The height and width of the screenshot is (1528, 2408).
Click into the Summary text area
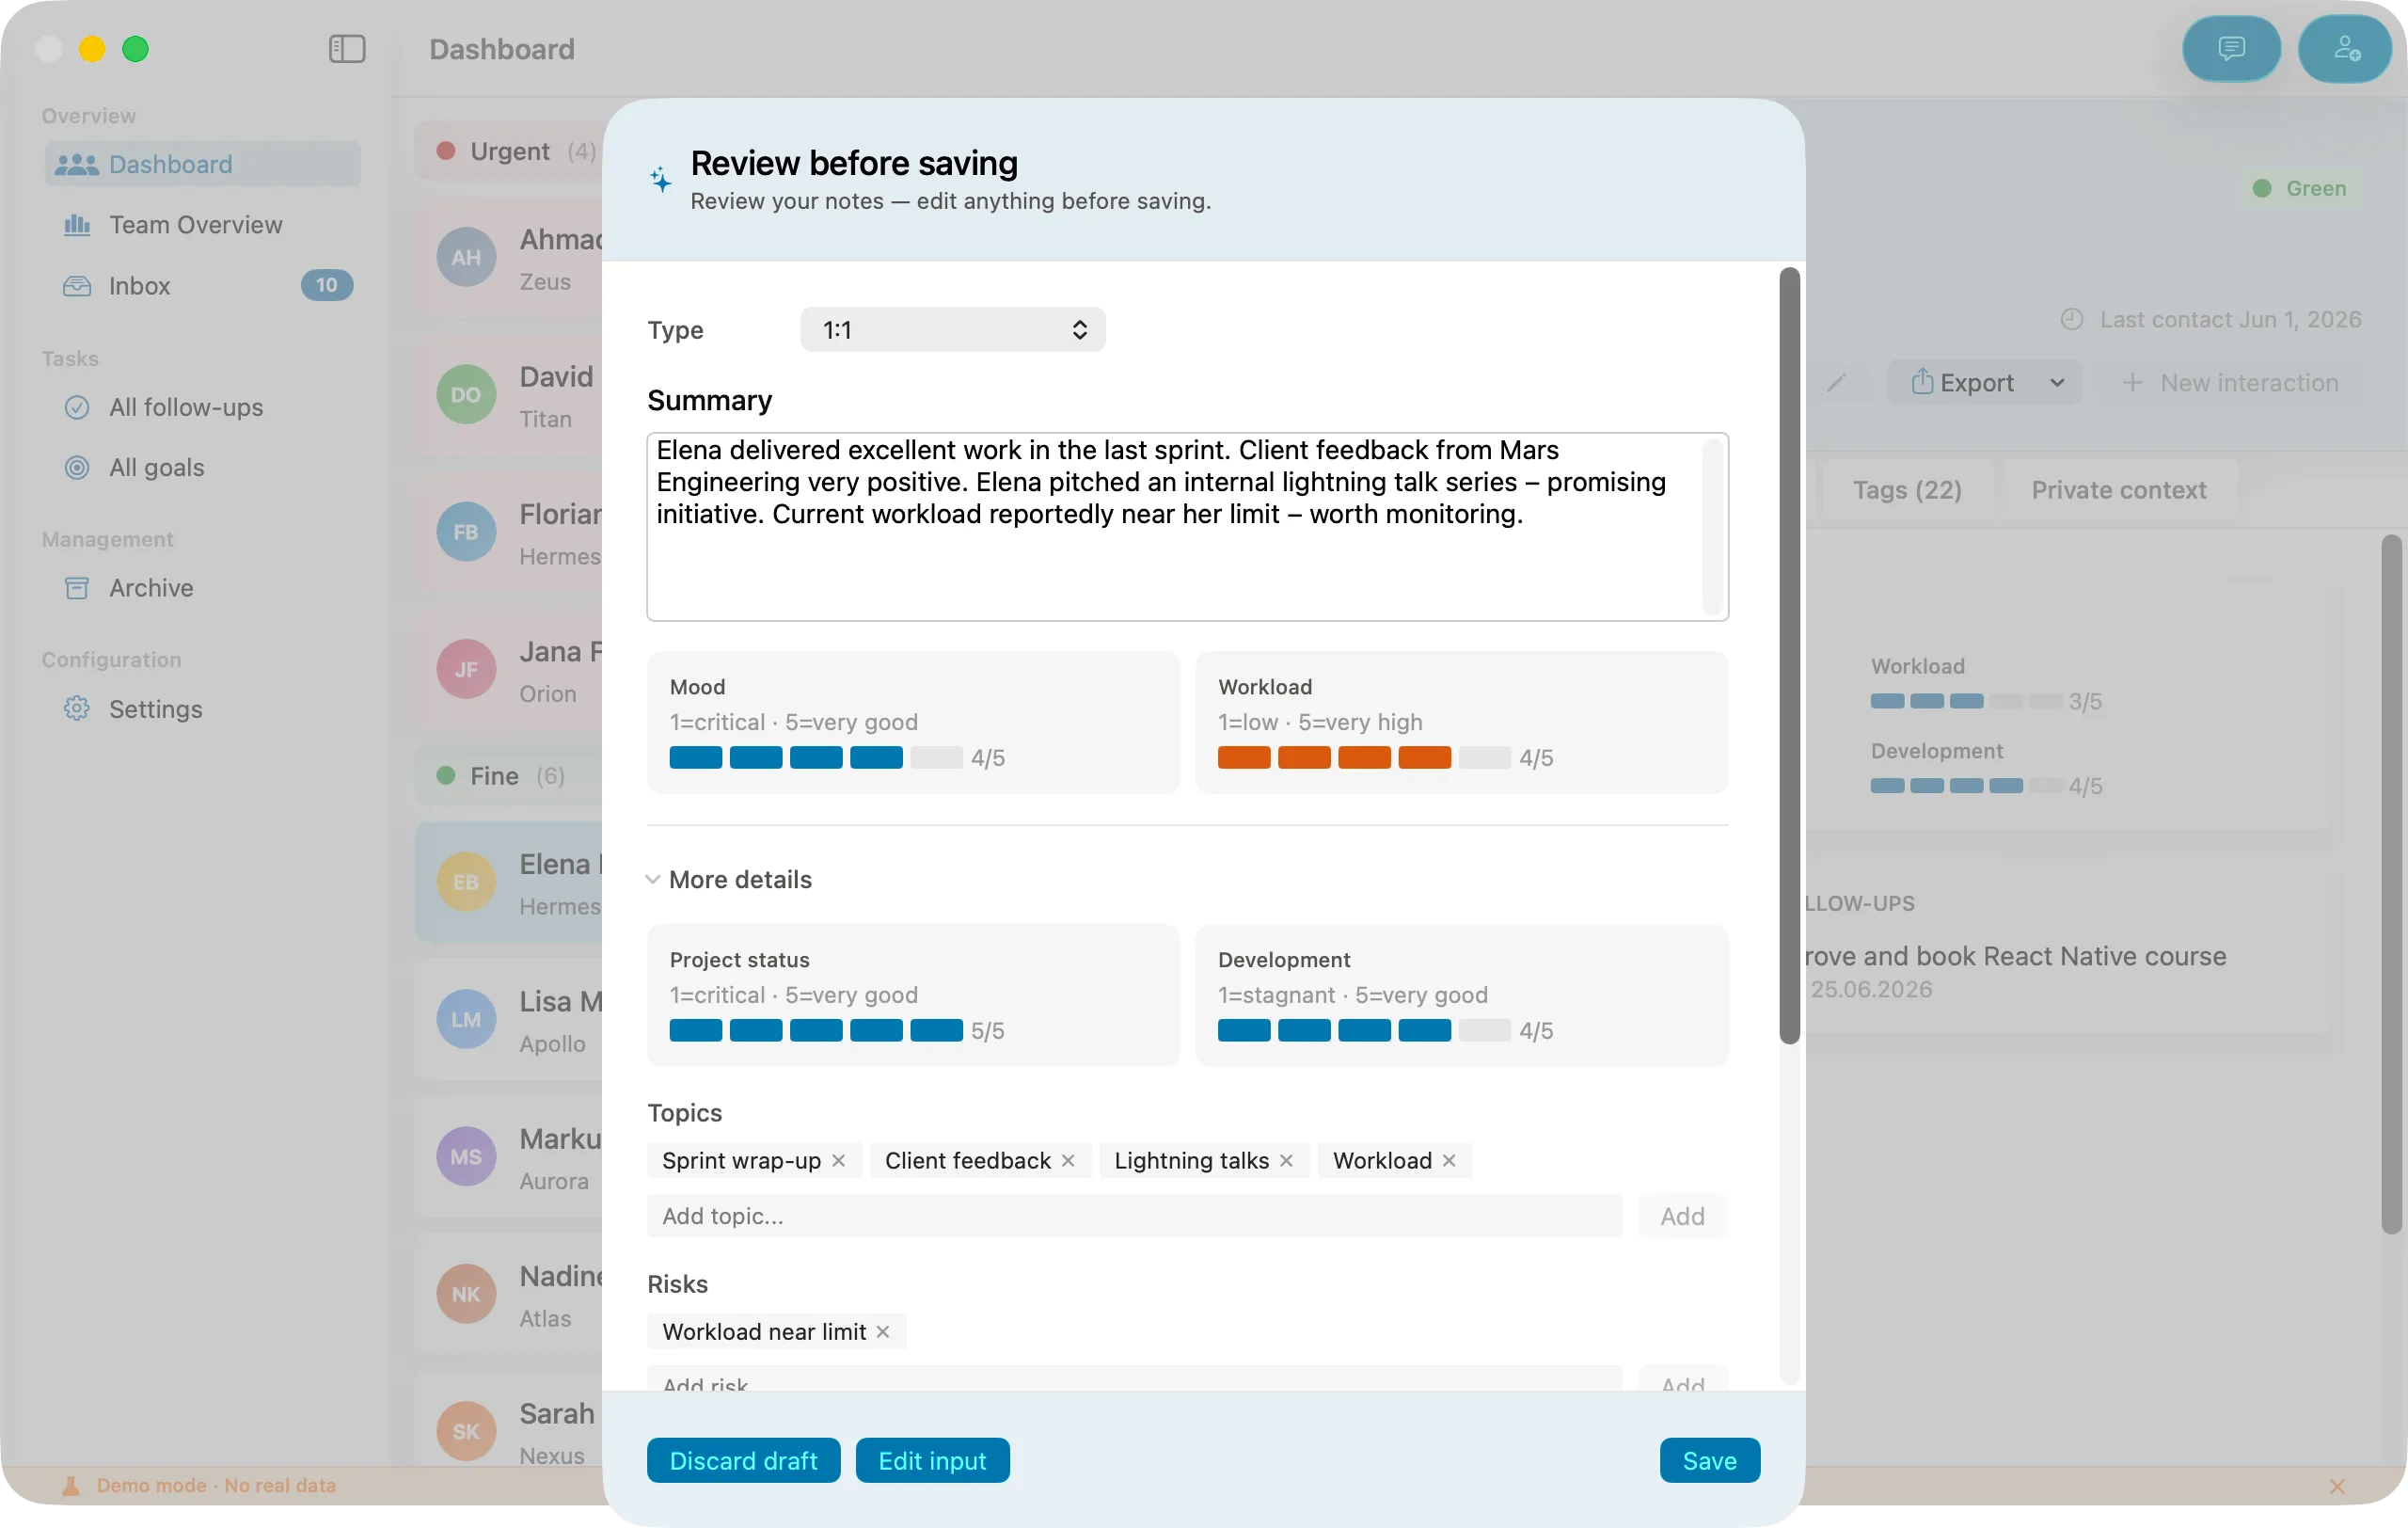1187,527
